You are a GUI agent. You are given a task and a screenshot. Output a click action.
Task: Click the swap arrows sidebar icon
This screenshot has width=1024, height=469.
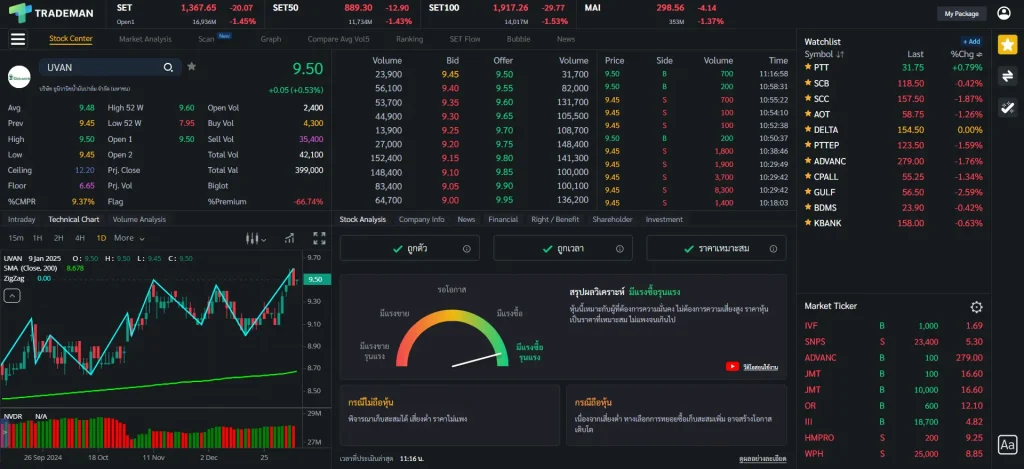1008,76
